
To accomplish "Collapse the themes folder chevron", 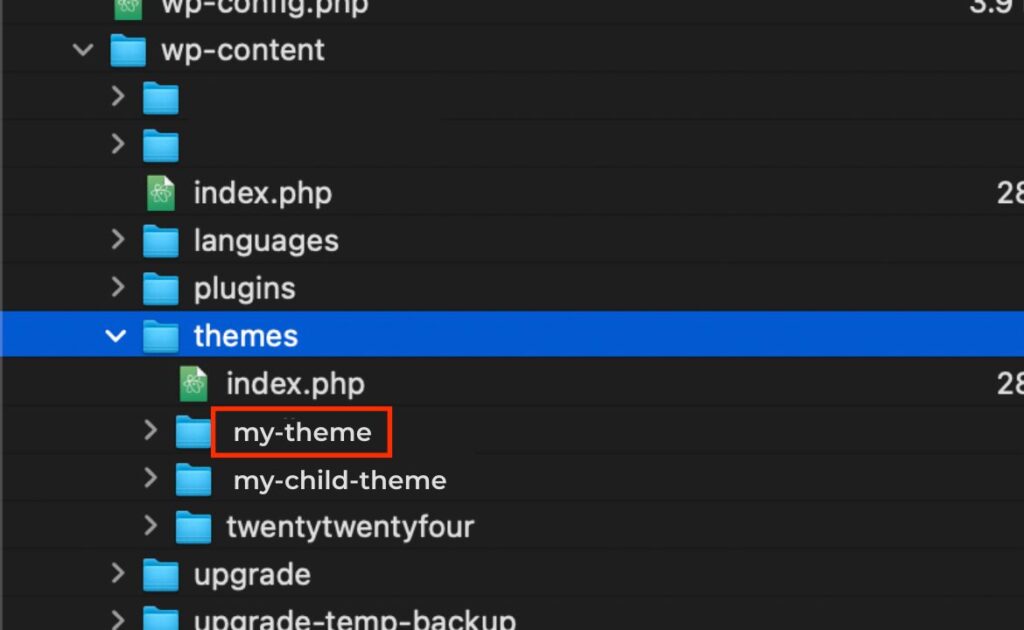I will click(117, 336).
